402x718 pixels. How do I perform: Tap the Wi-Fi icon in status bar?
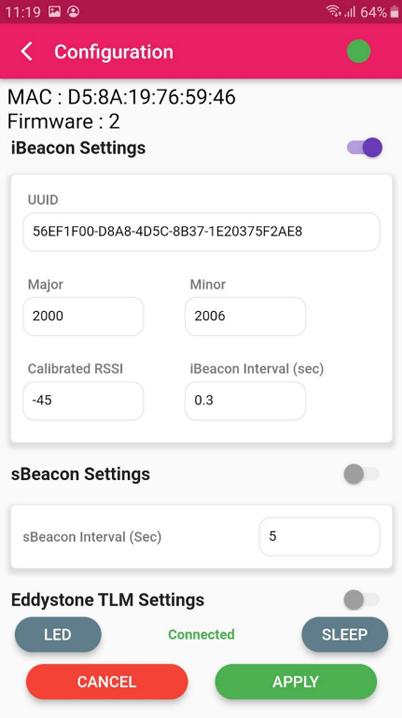pyautogui.click(x=333, y=11)
